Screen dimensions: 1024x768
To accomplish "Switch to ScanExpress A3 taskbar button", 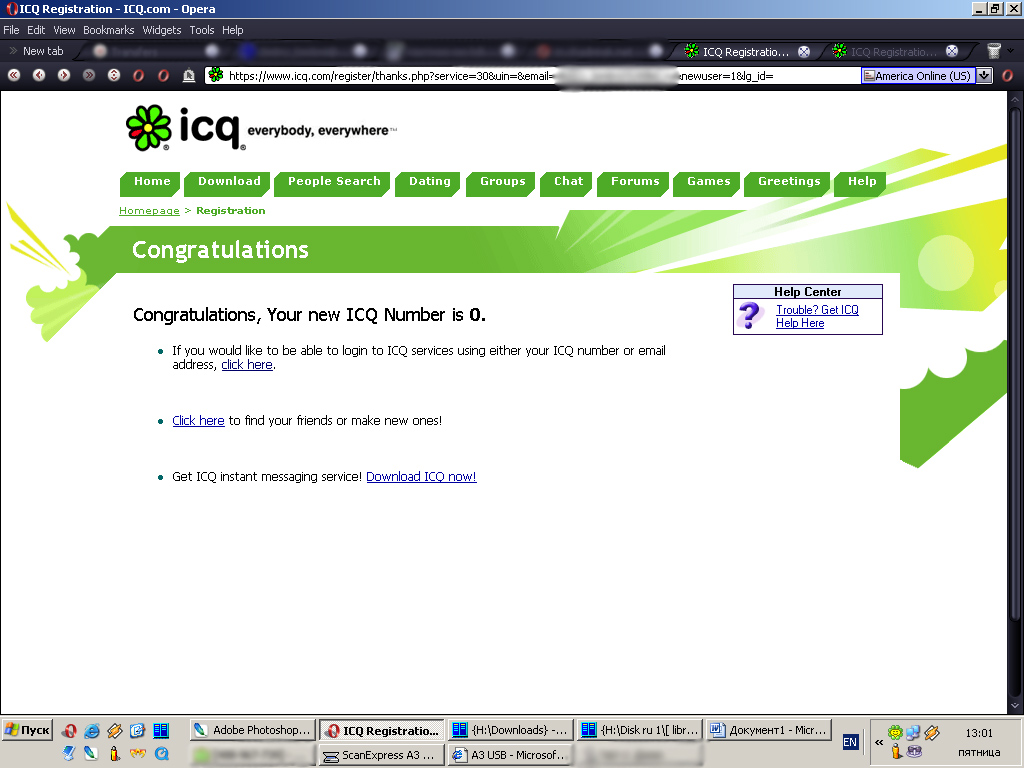I will (x=381, y=755).
